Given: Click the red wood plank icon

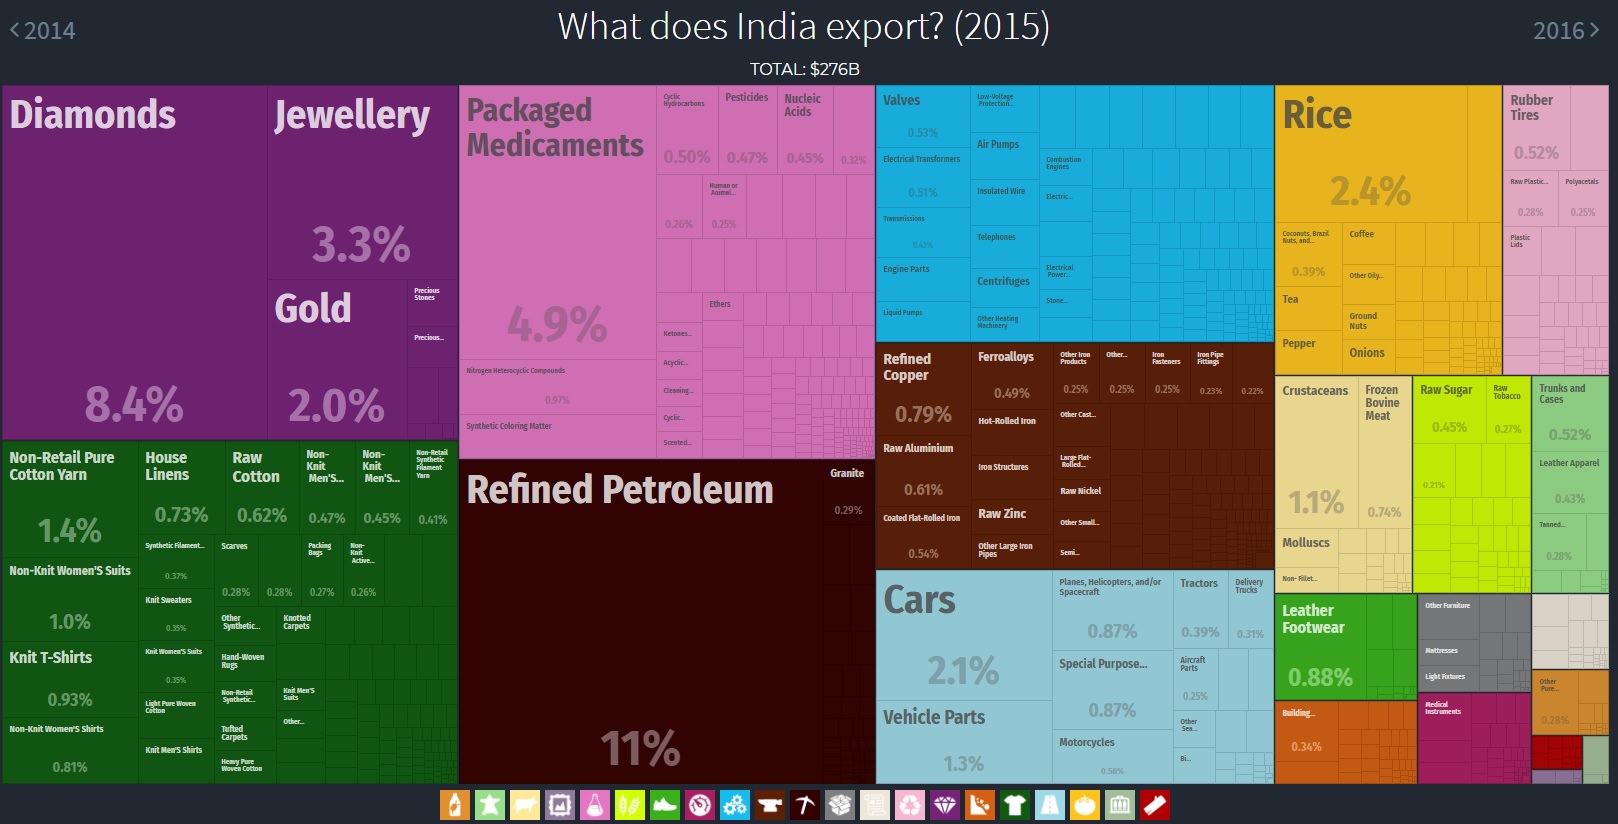Looking at the screenshot, I should (x=1155, y=805).
